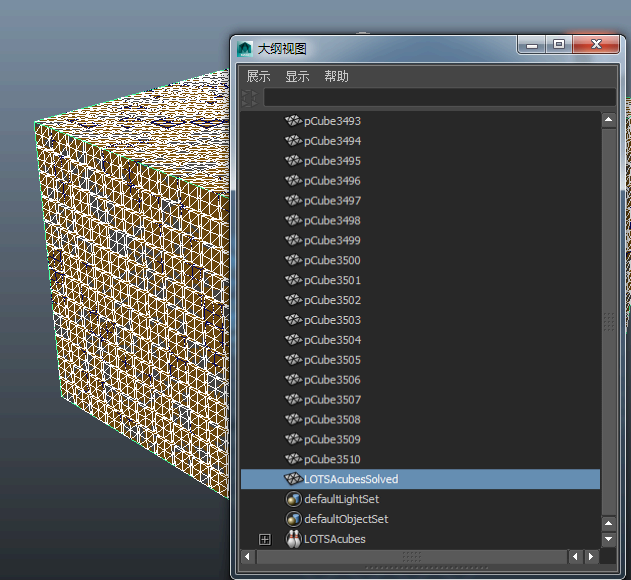631x580 pixels.
Task: Click the outliner search filter field
Action: [x=439, y=97]
